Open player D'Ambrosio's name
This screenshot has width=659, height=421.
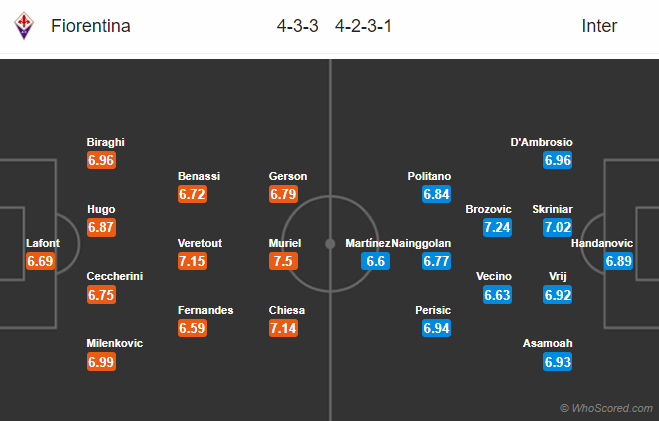[x=541, y=142]
